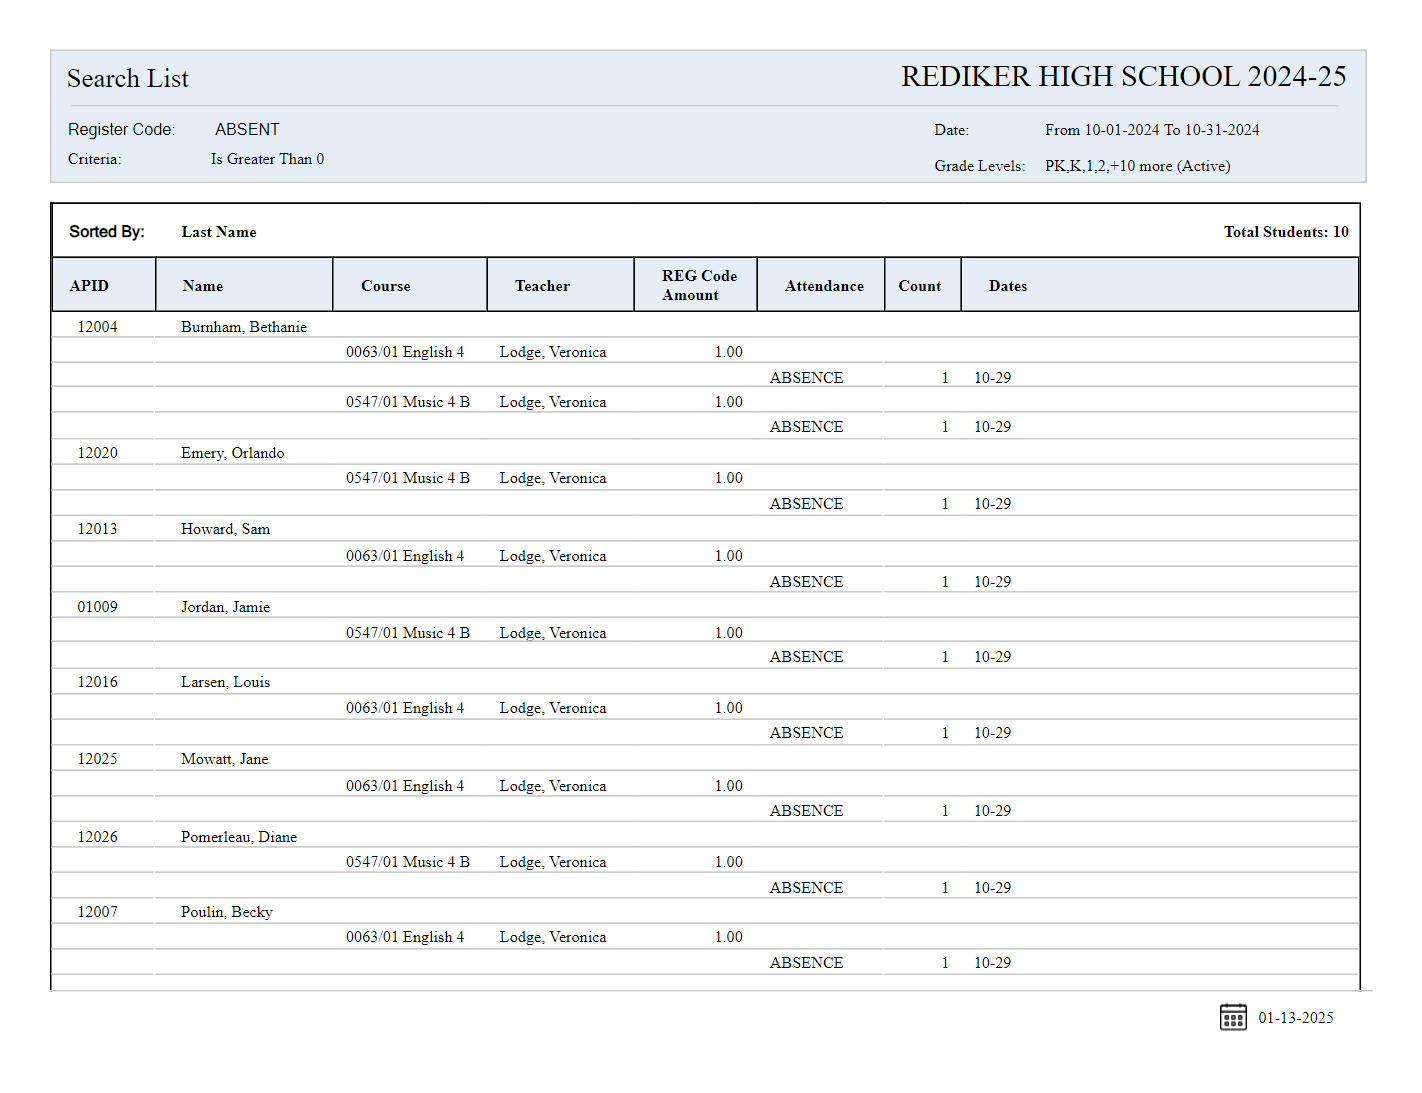
Task: Click the Is Greater Than 0 criteria
Action: click(x=267, y=159)
